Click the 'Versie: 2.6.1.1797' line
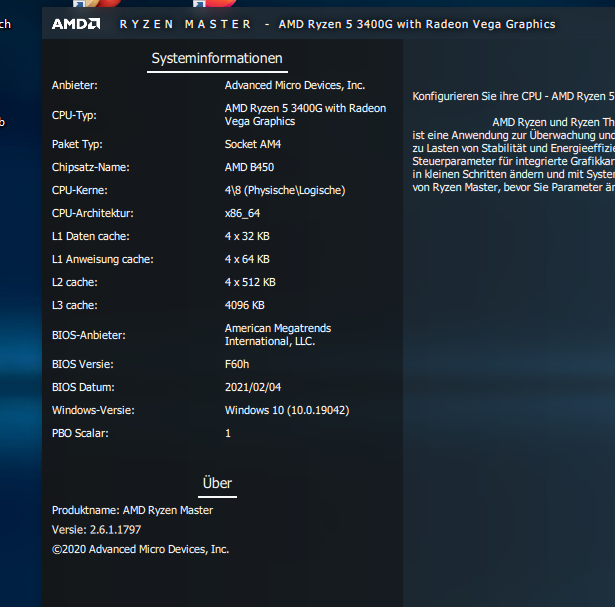The image size is (615, 607). [x=96, y=530]
